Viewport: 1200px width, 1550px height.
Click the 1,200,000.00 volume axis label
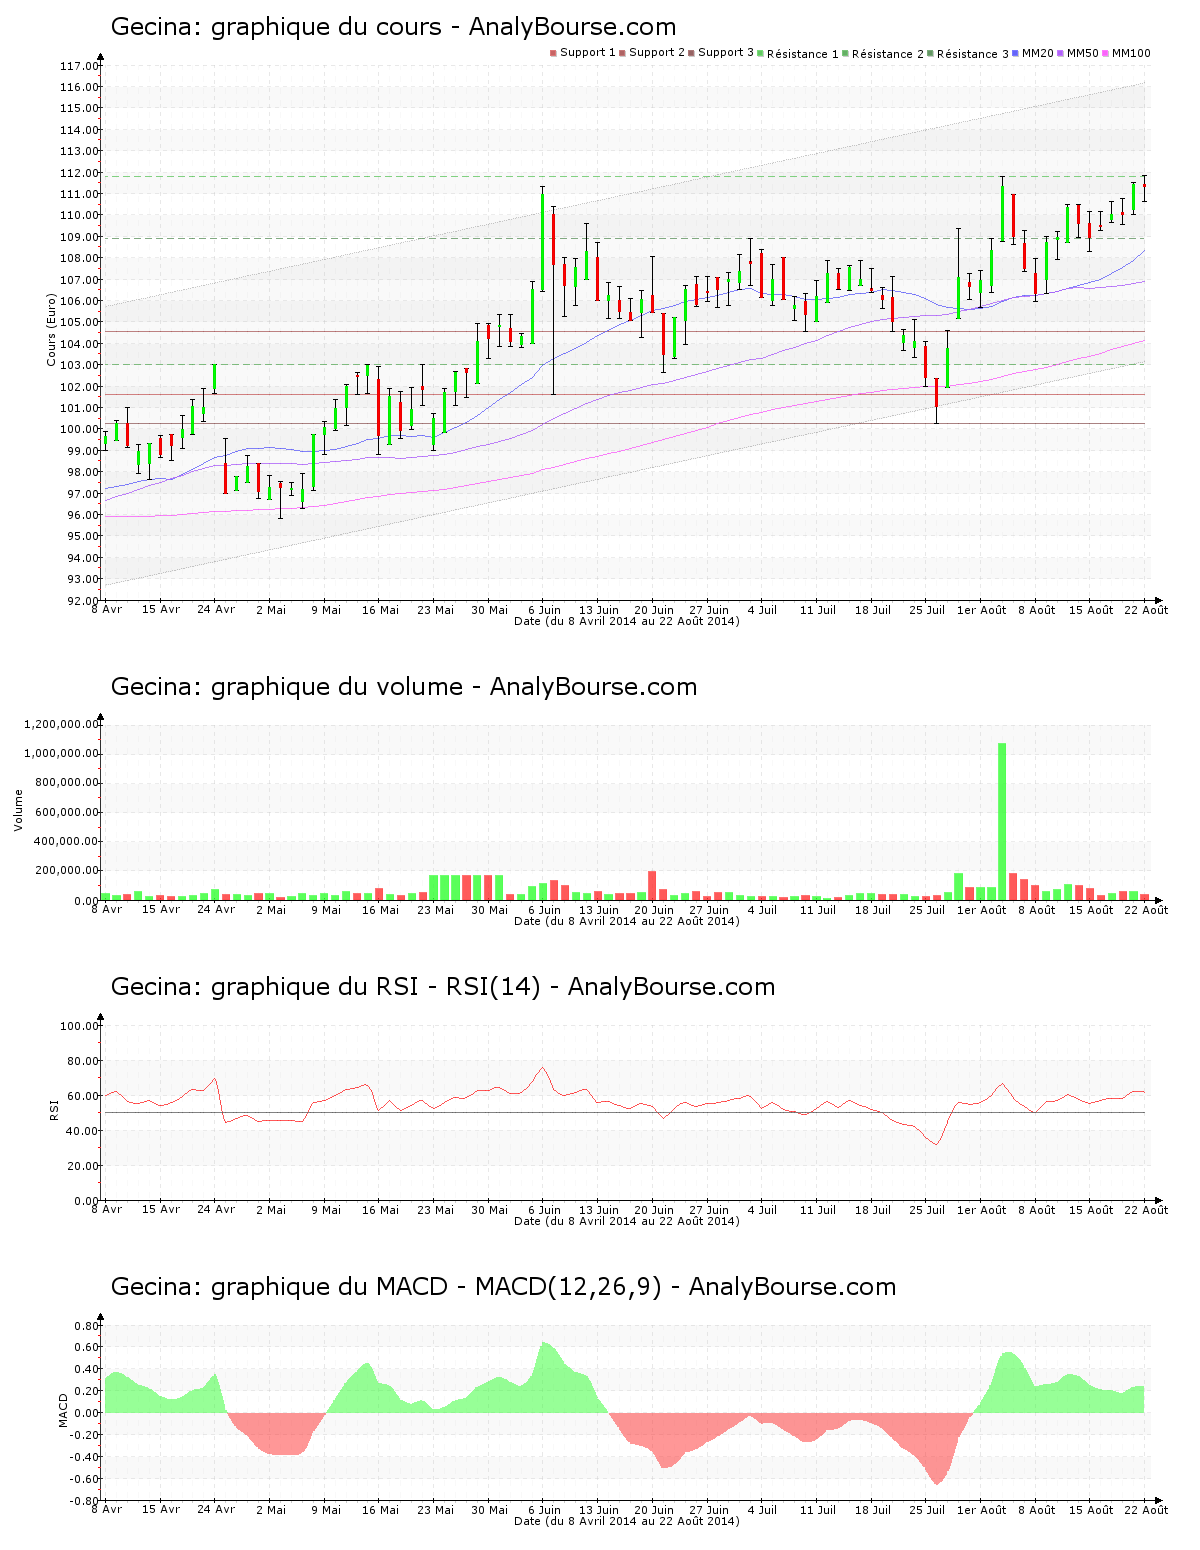click(63, 725)
